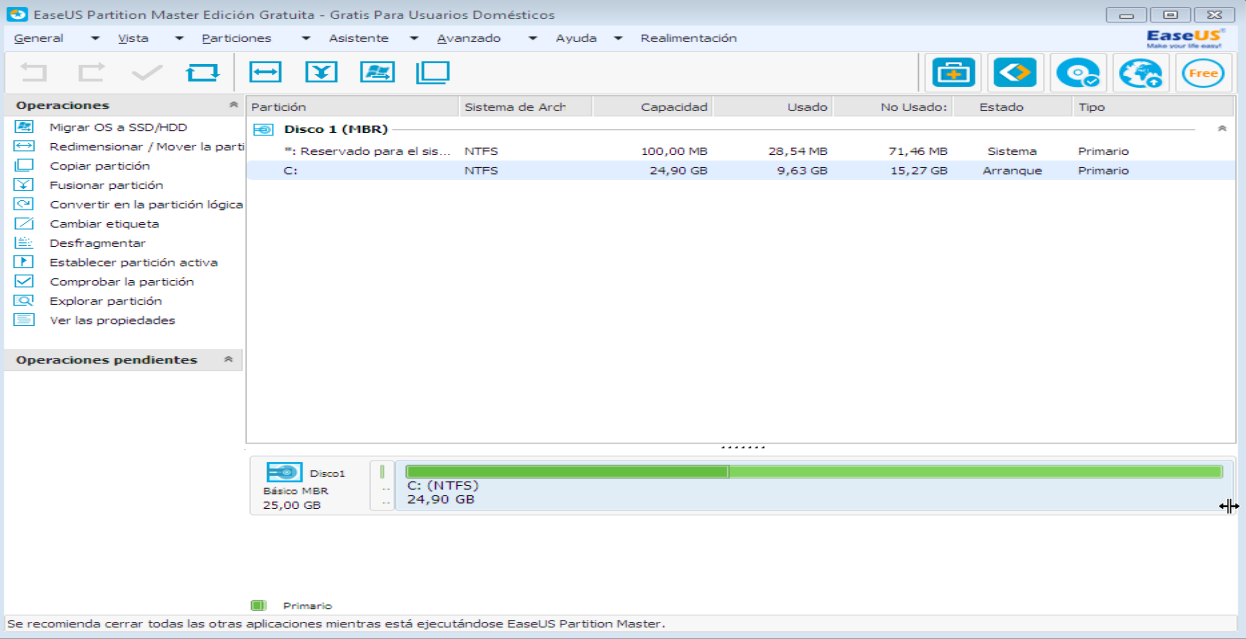
Task: Click the Copiar partición sidebar icon
Action: point(24,166)
